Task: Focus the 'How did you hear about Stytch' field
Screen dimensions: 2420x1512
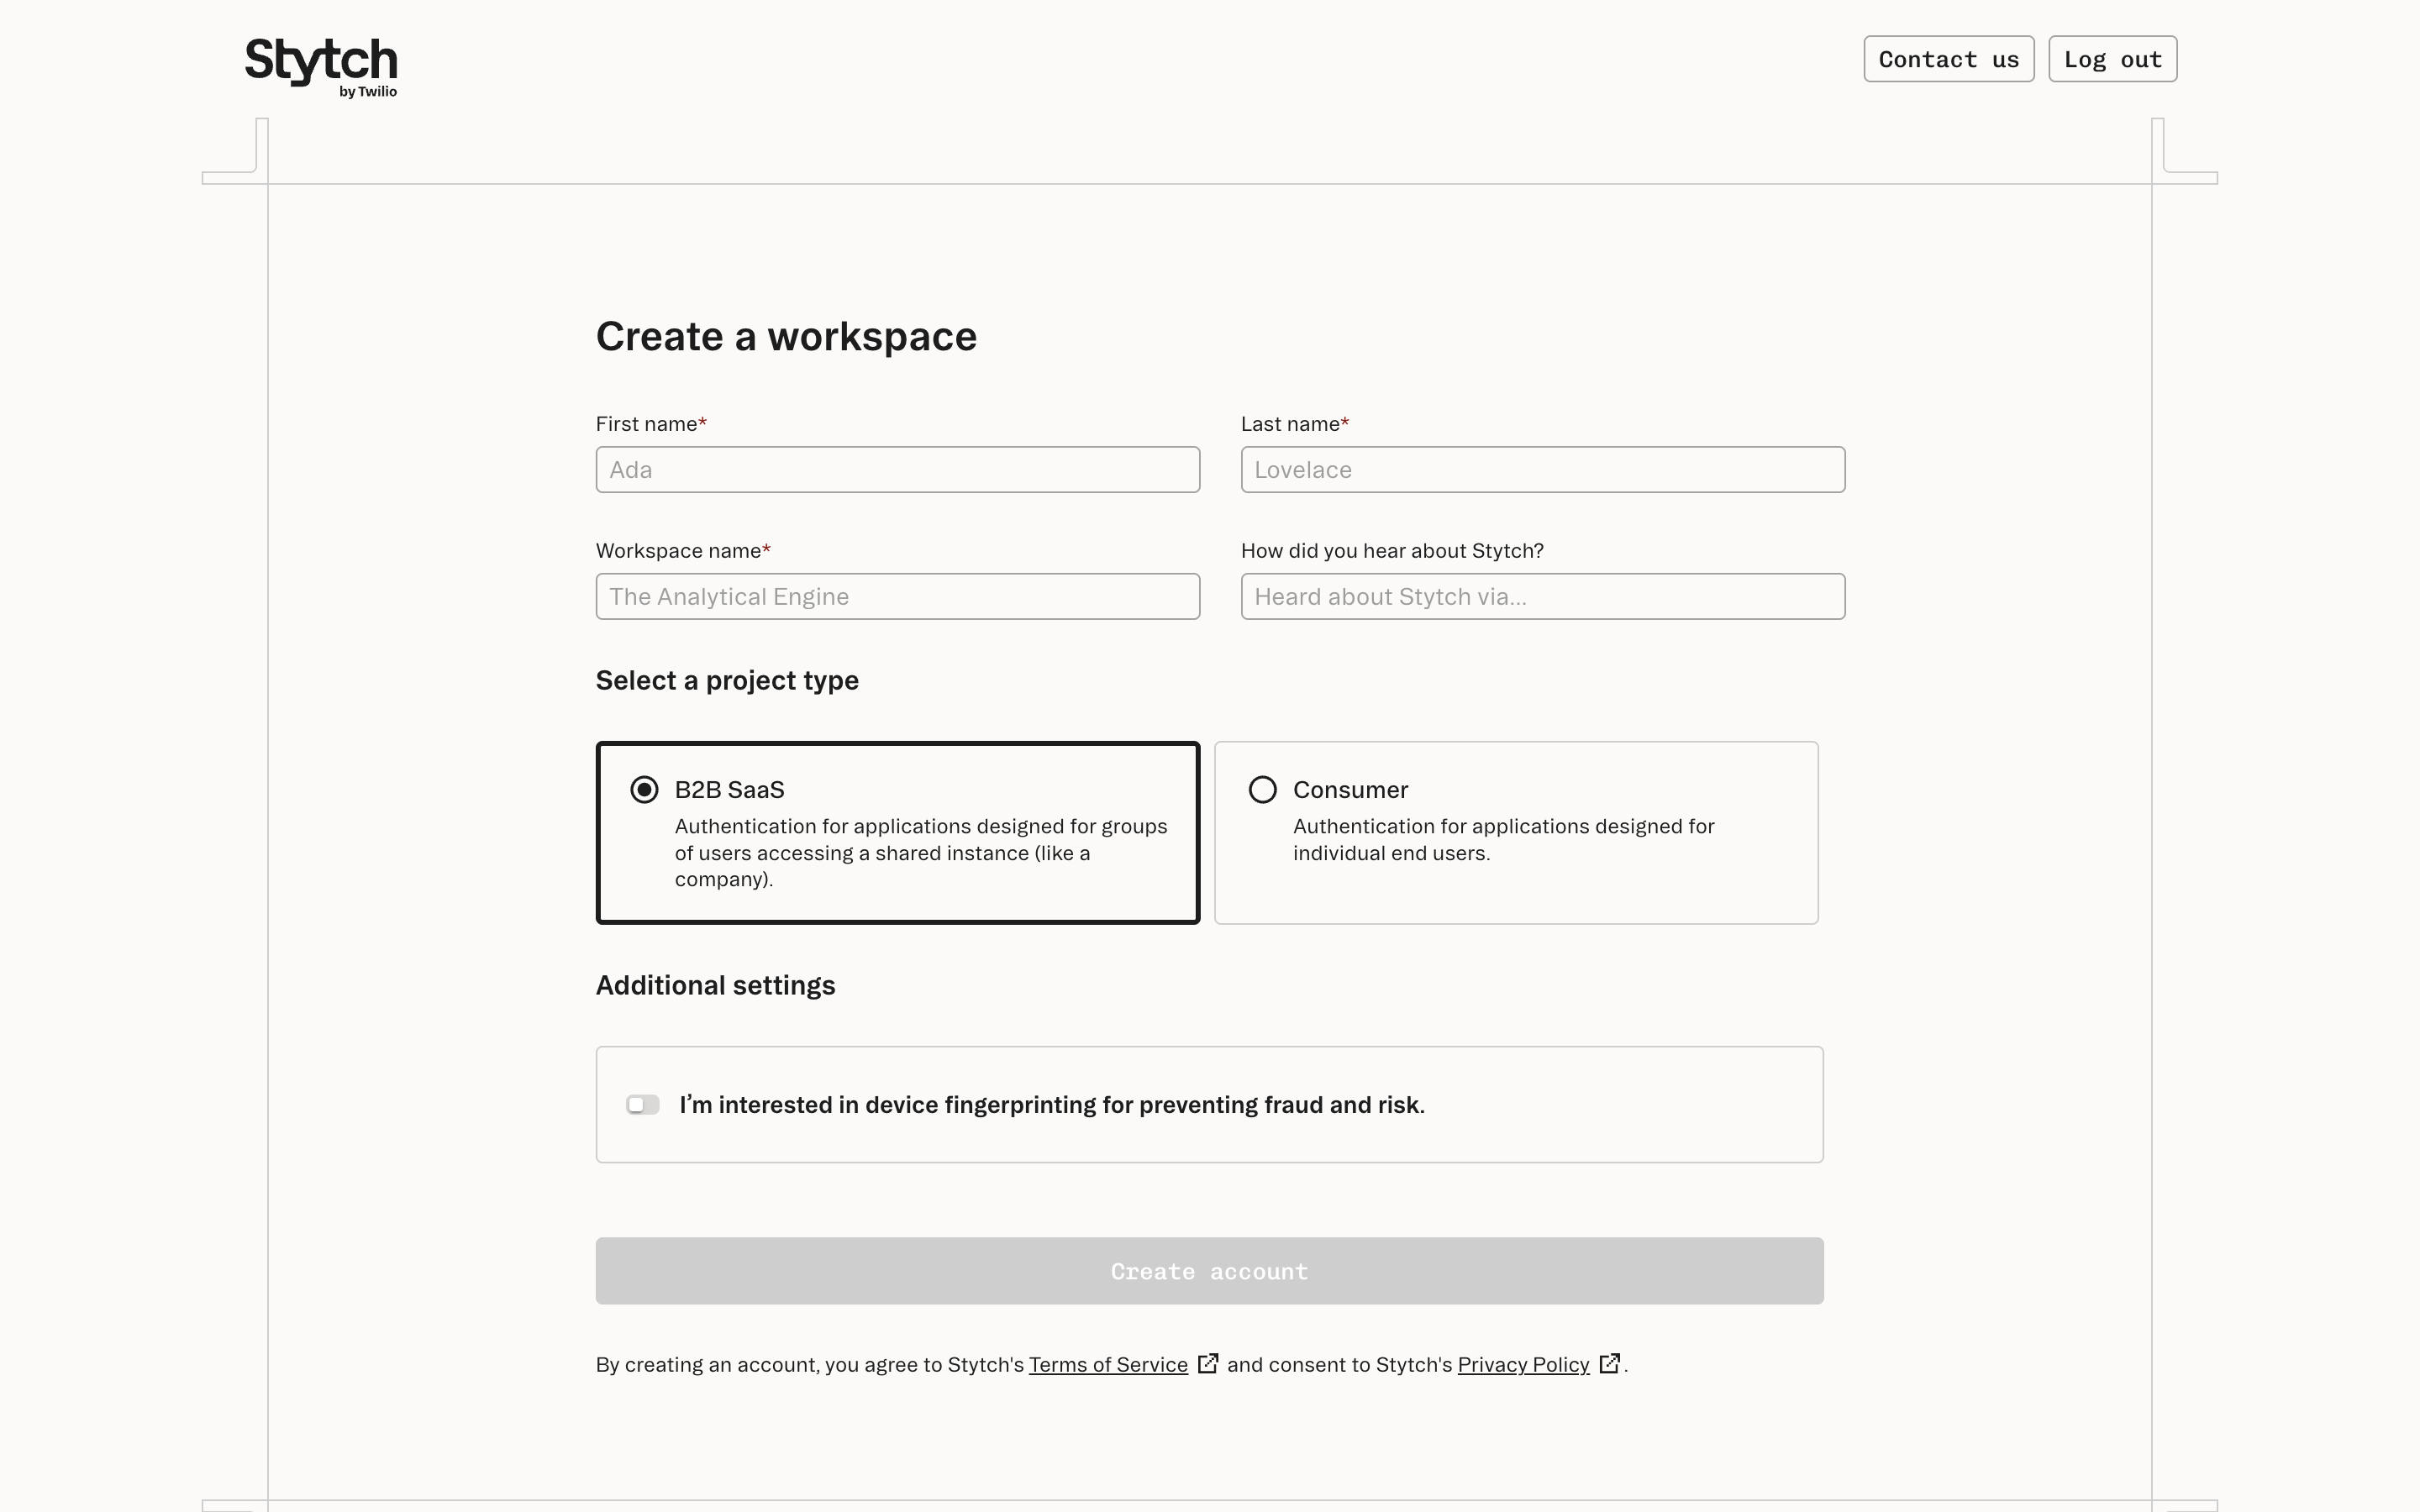Action: 1543,597
